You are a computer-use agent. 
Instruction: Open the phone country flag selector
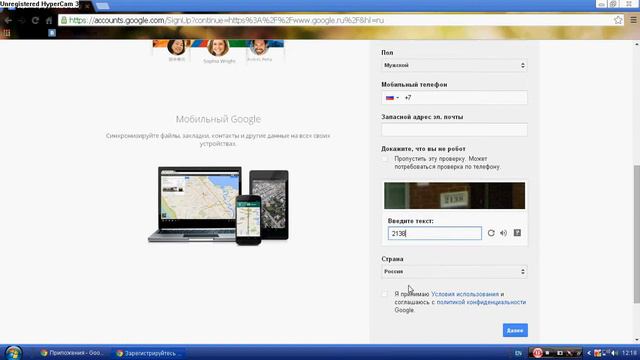pyautogui.click(x=392, y=98)
